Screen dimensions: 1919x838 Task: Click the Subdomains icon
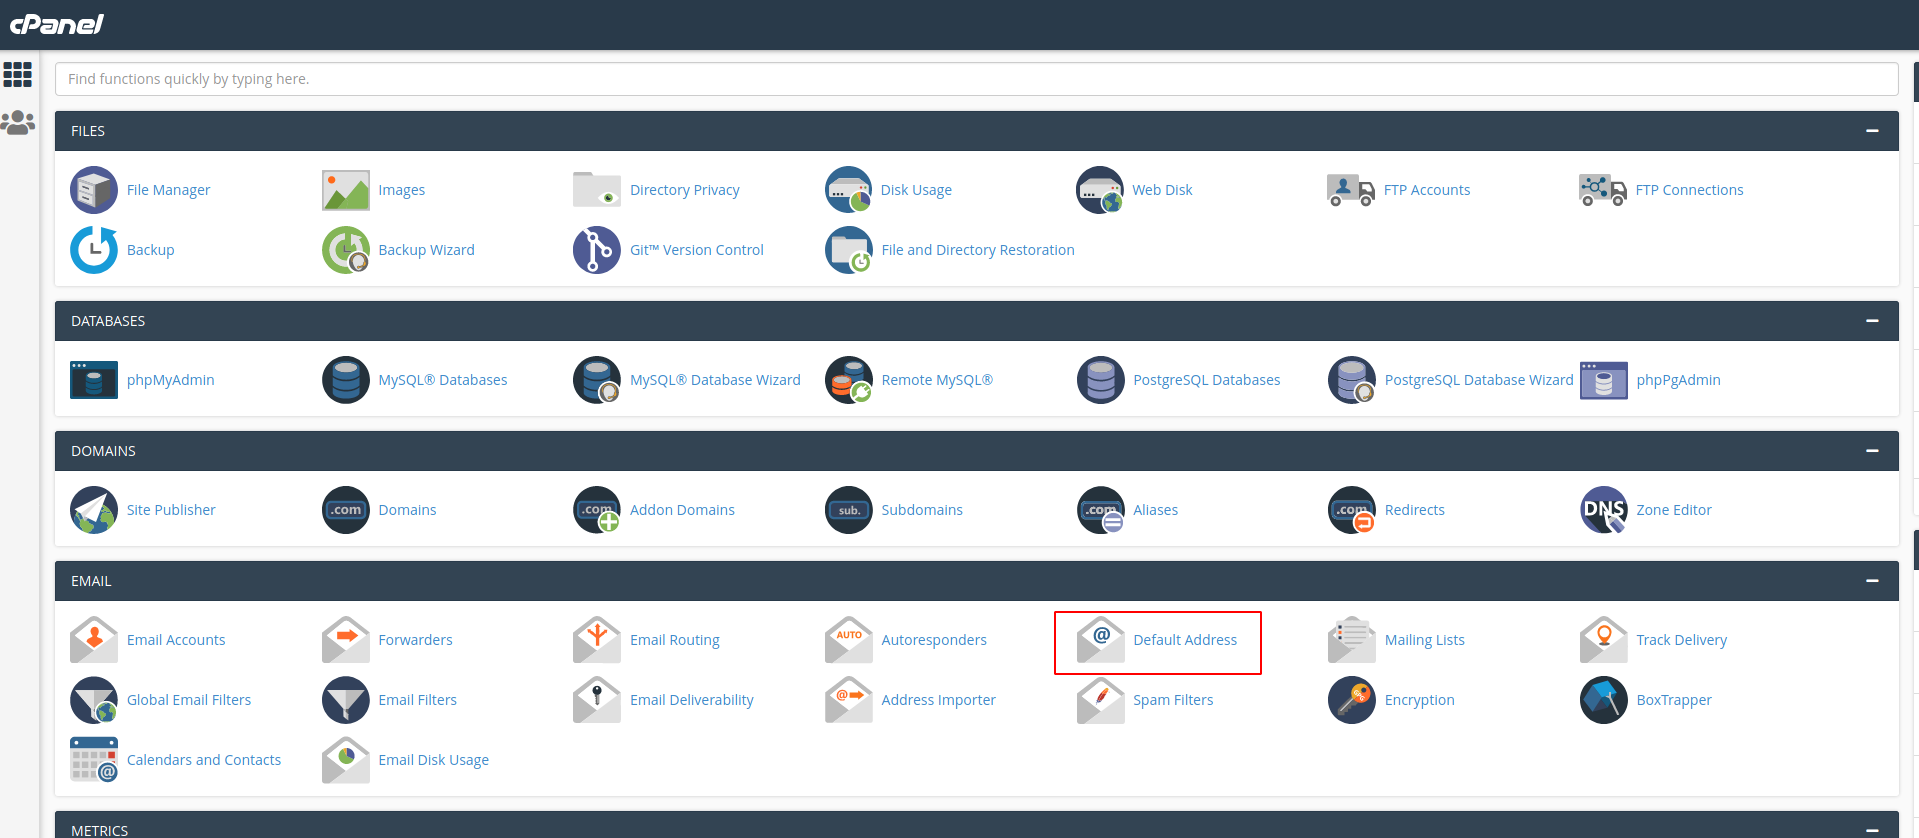pos(849,510)
